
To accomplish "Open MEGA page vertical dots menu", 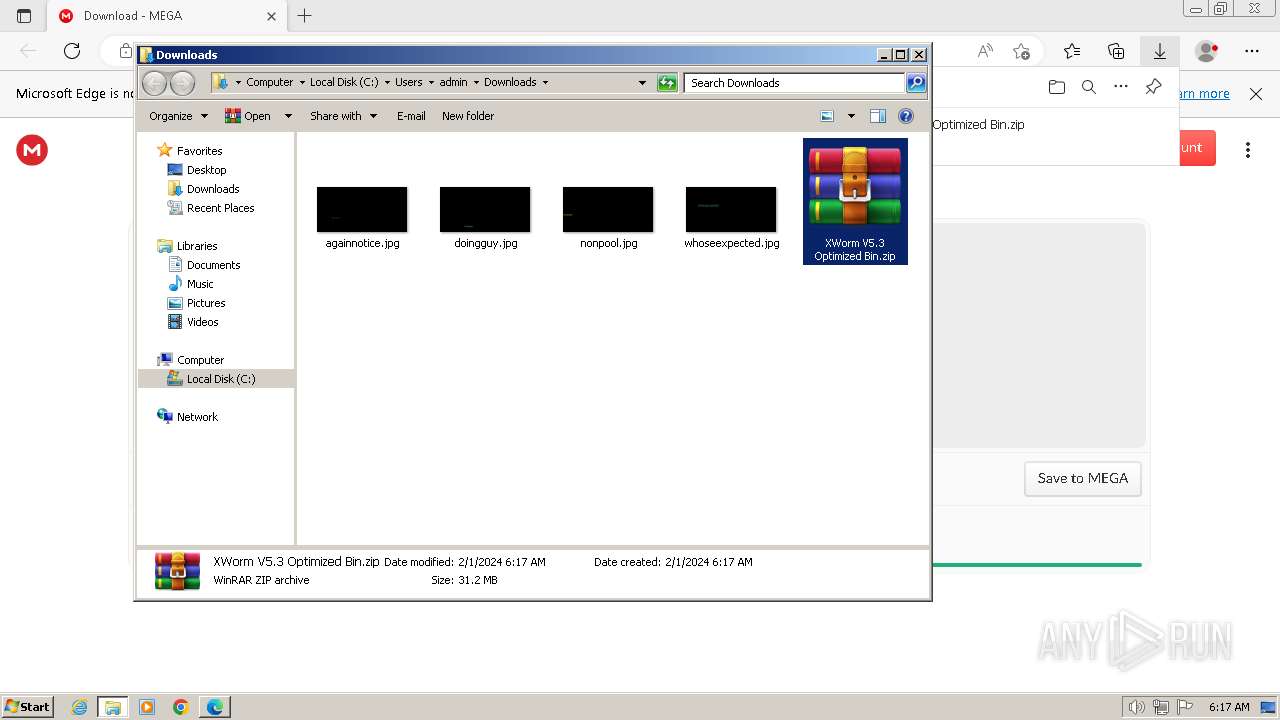I will coord(1248,150).
